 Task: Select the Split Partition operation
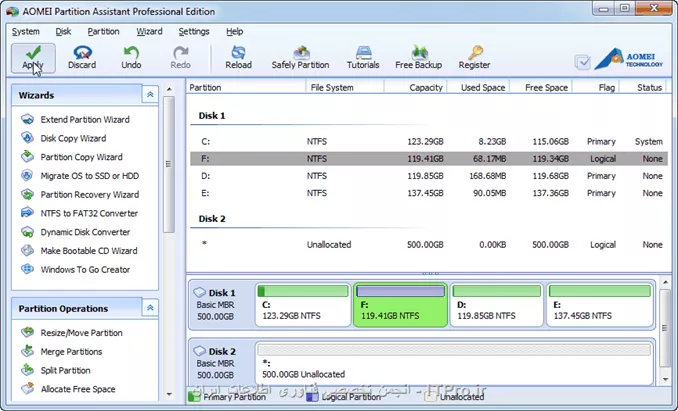65,370
